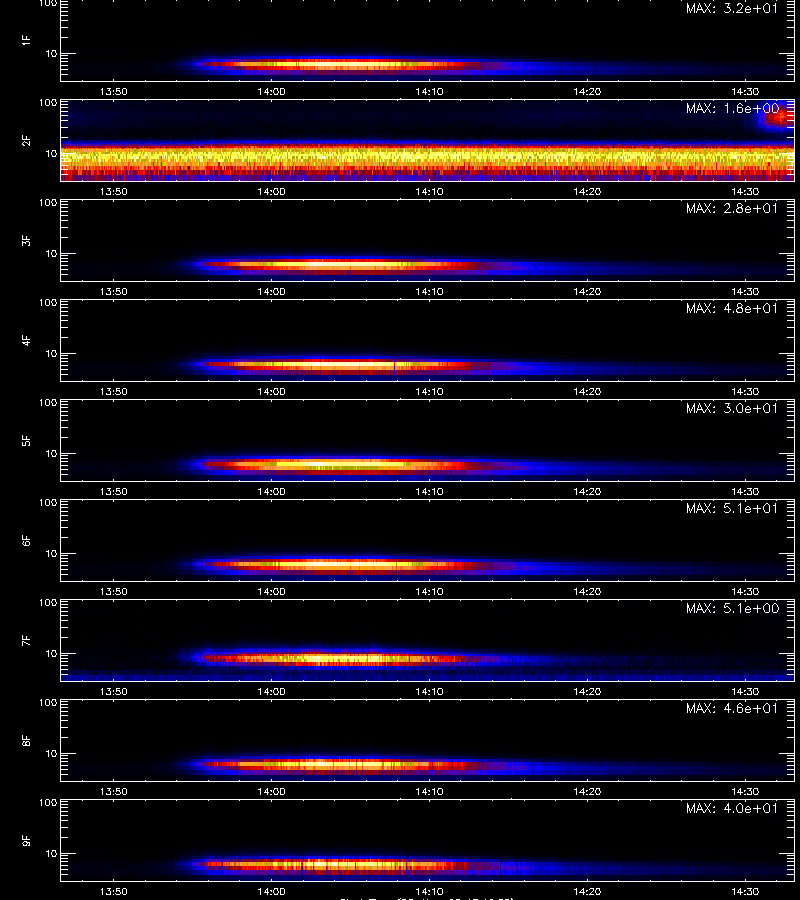Viewport: 800px width, 900px height.
Task: Click the 13:50 time label under panel 4F
Action: point(114,391)
